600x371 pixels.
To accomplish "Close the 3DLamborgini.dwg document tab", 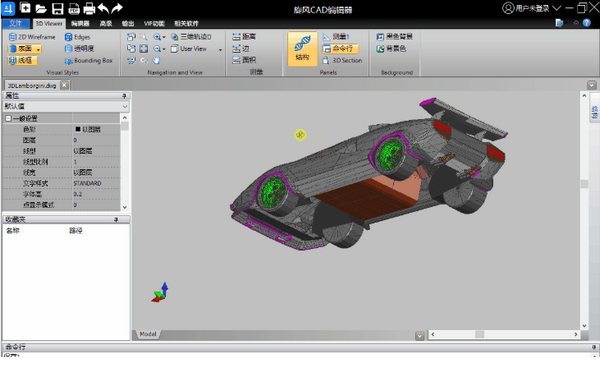I will click(x=64, y=85).
